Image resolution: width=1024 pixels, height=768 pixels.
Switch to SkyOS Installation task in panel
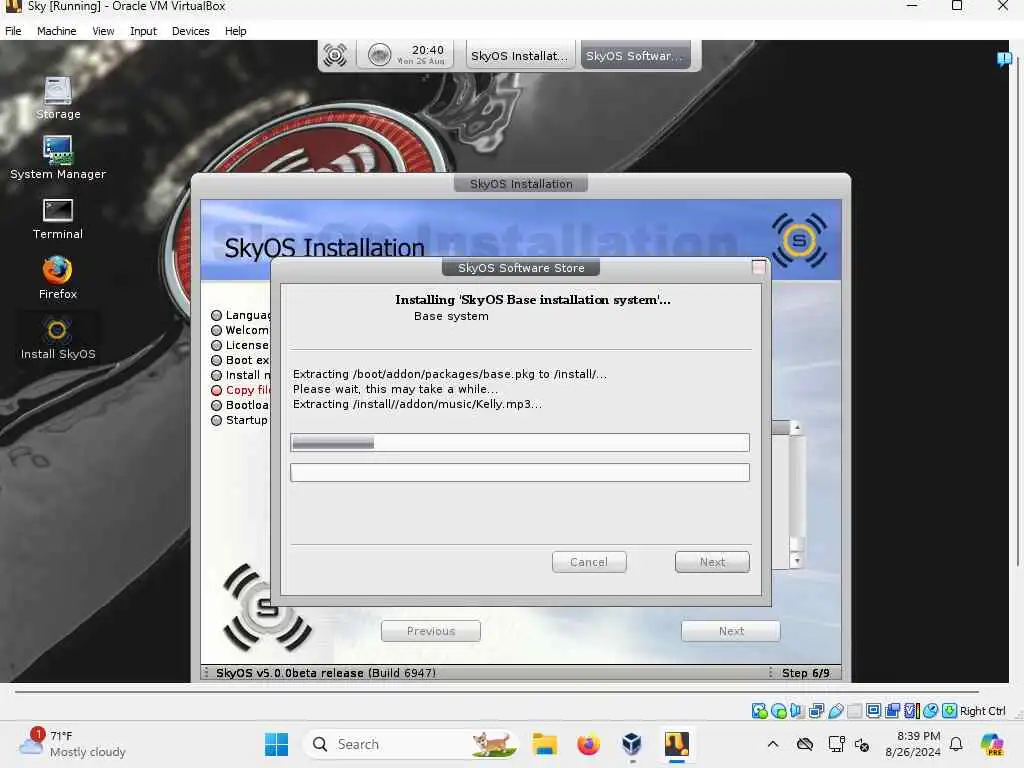pos(520,56)
